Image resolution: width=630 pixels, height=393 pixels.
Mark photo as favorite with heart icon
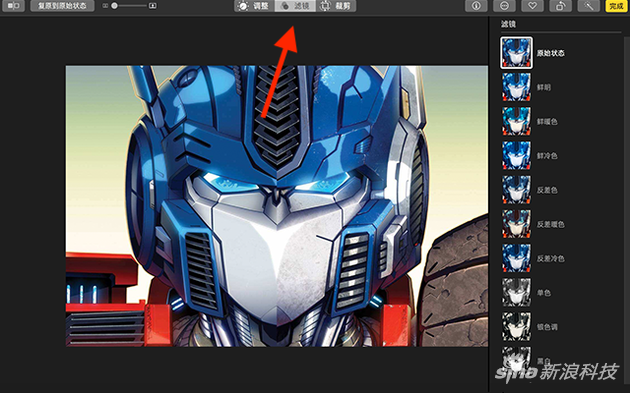pos(532,6)
